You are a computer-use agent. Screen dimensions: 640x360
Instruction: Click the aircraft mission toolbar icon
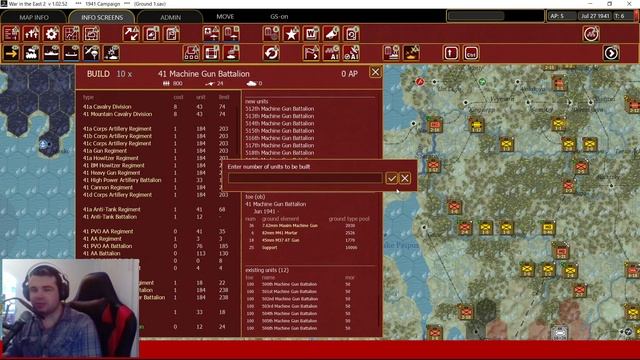pyautogui.click(x=411, y=53)
